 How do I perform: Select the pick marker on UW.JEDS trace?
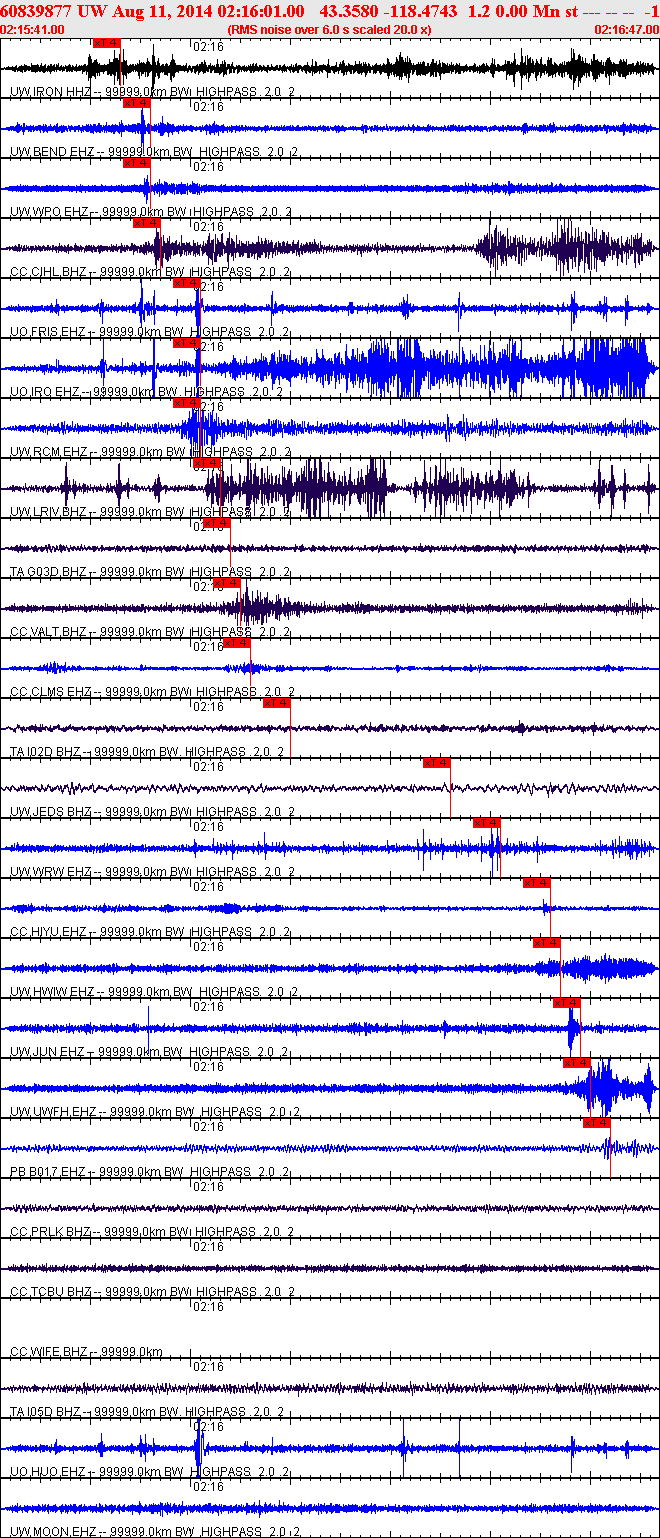pyautogui.click(x=436, y=763)
